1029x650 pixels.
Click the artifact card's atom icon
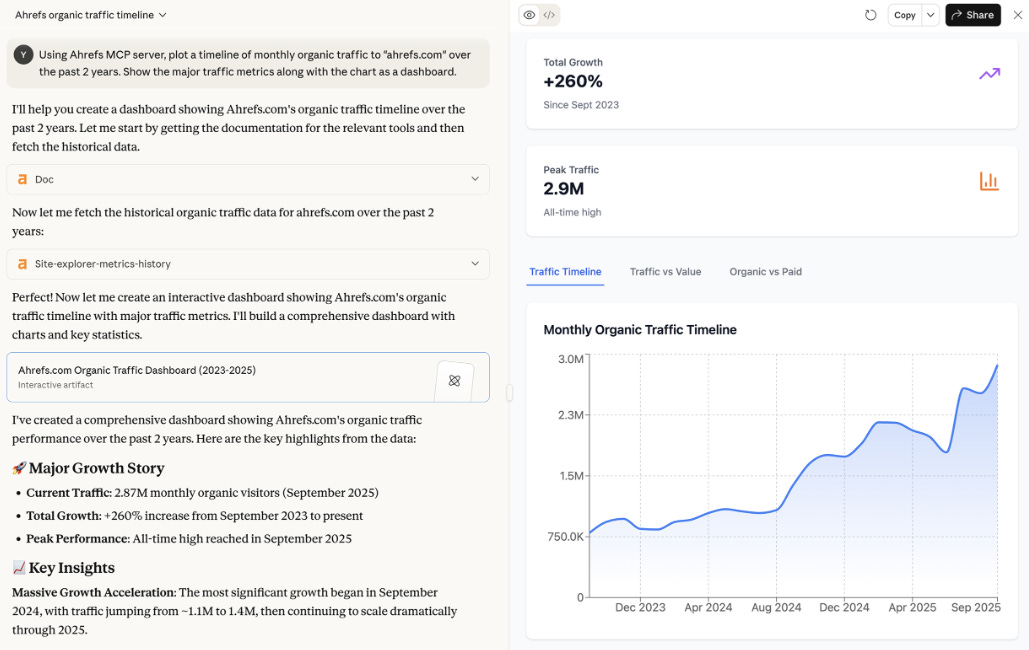[454, 381]
